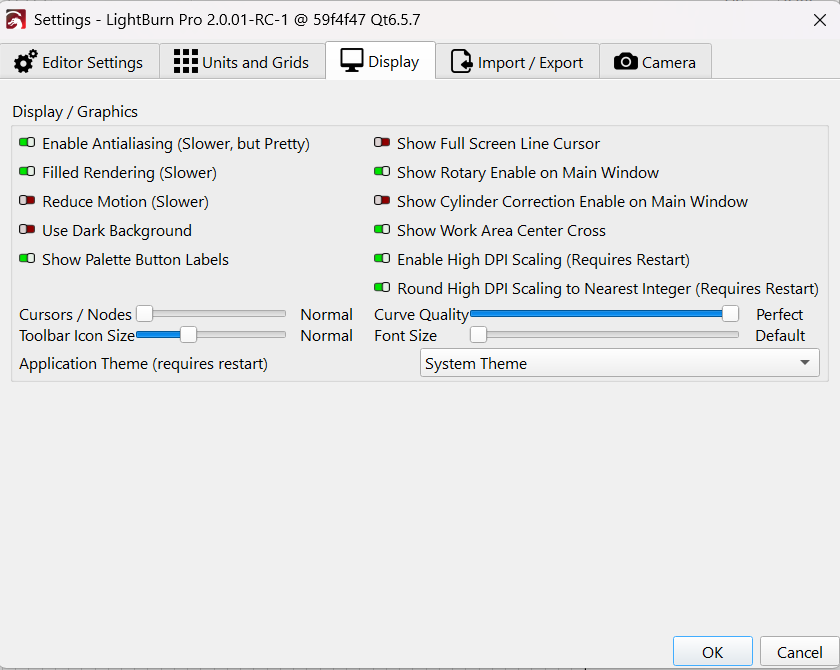
Task: Click the Font Size label
Action: point(406,336)
